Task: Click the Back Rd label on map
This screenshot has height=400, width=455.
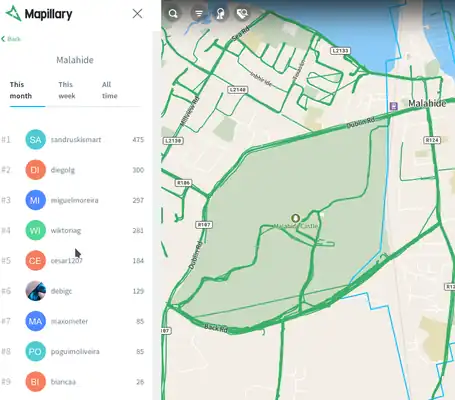Action: click(216, 328)
